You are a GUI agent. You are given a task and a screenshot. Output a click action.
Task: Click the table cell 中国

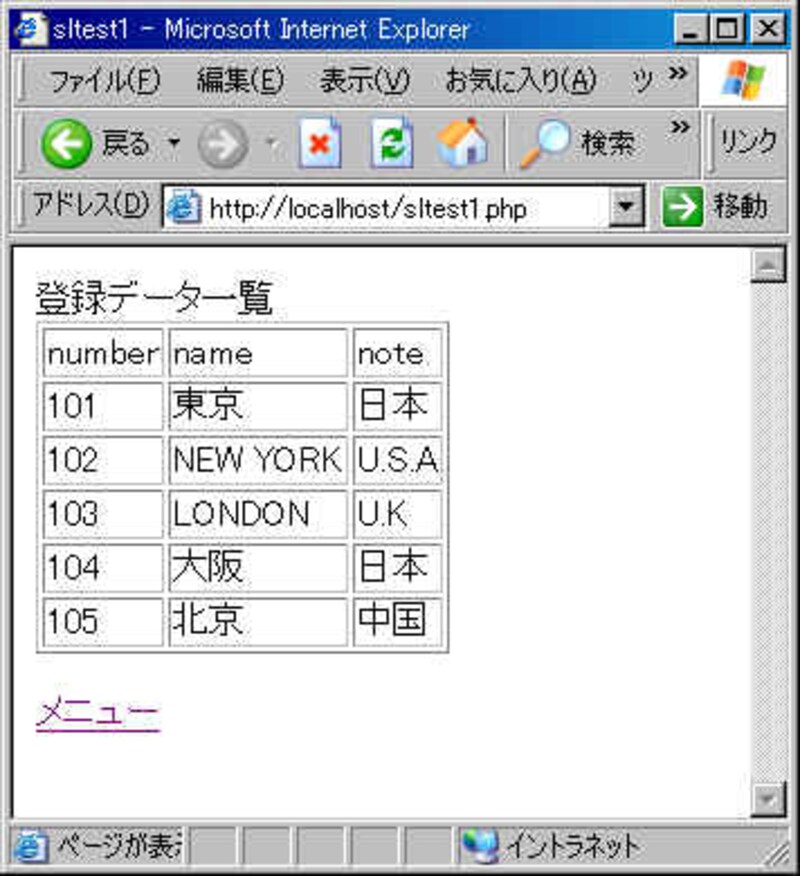tap(398, 621)
